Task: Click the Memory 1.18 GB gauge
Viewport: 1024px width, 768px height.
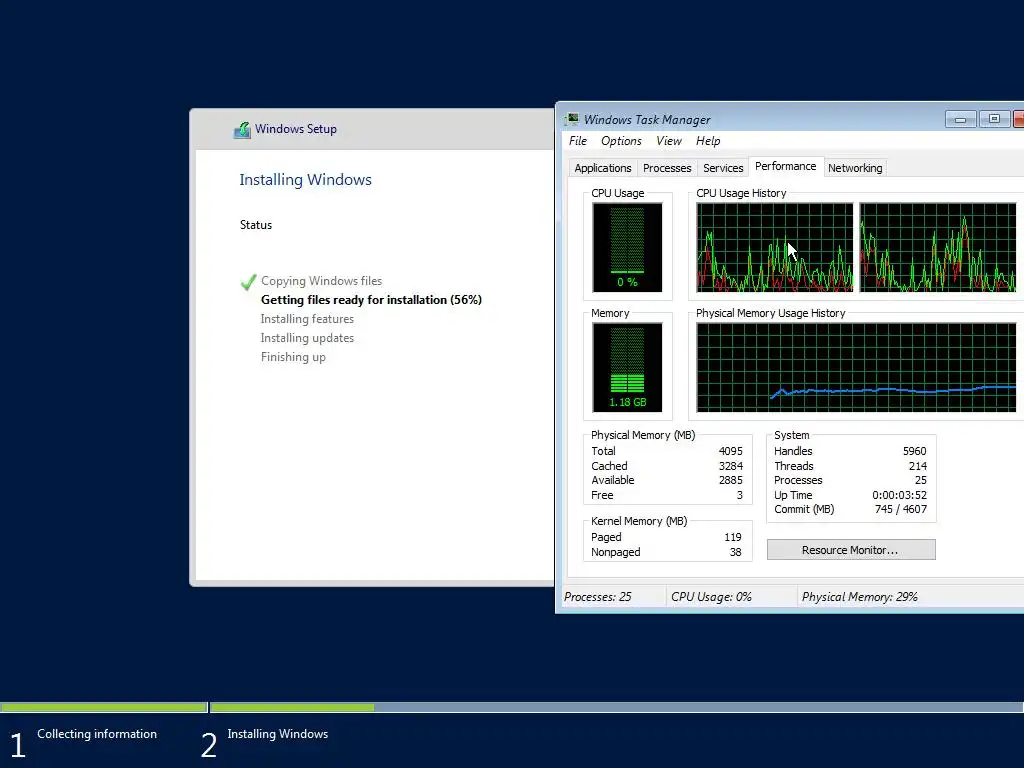Action: click(x=627, y=368)
